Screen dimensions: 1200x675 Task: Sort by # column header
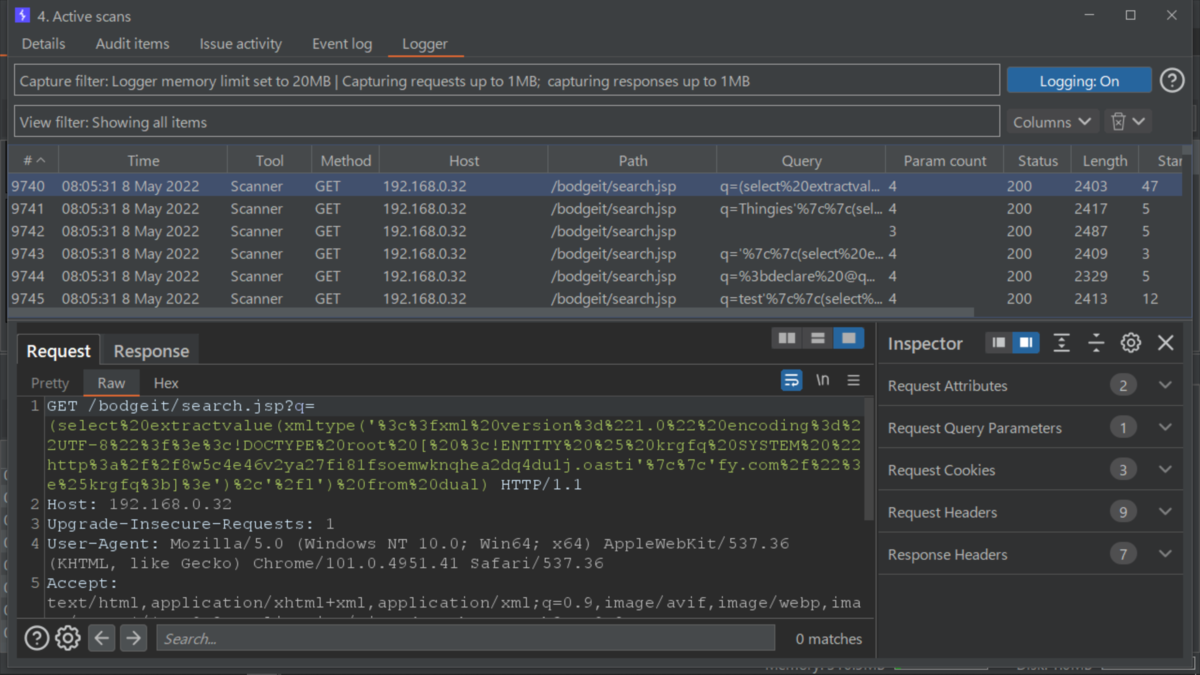coord(34,160)
